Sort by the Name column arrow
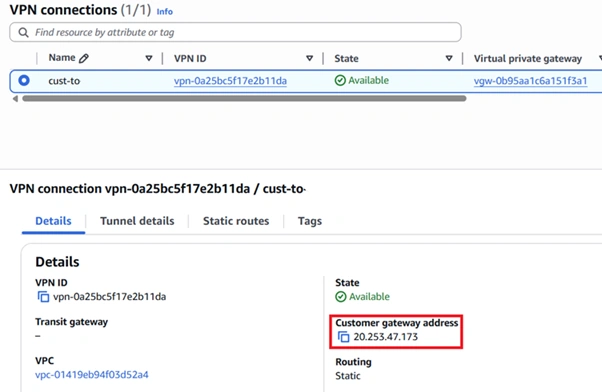Viewport: 602px width, 392px height. pos(149,58)
